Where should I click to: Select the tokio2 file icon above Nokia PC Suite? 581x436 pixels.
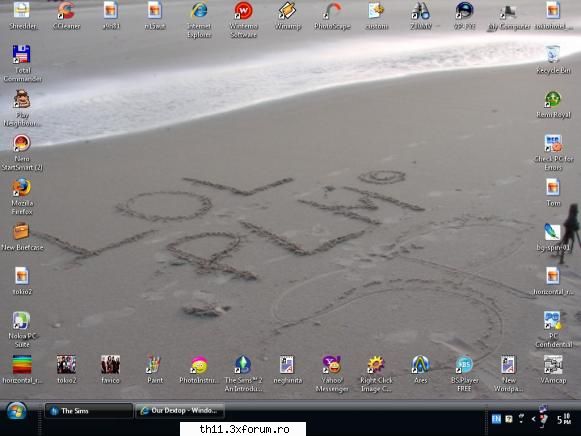point(22,281)
